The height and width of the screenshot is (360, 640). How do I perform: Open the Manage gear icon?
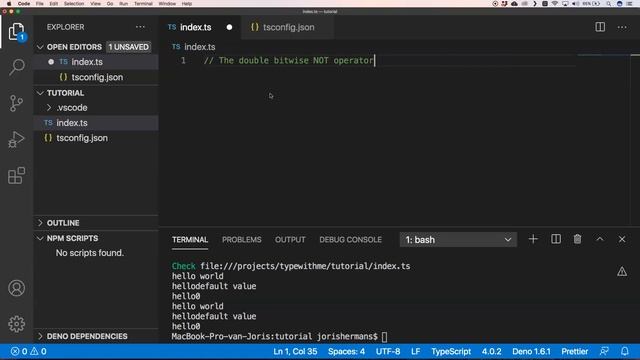16,324
